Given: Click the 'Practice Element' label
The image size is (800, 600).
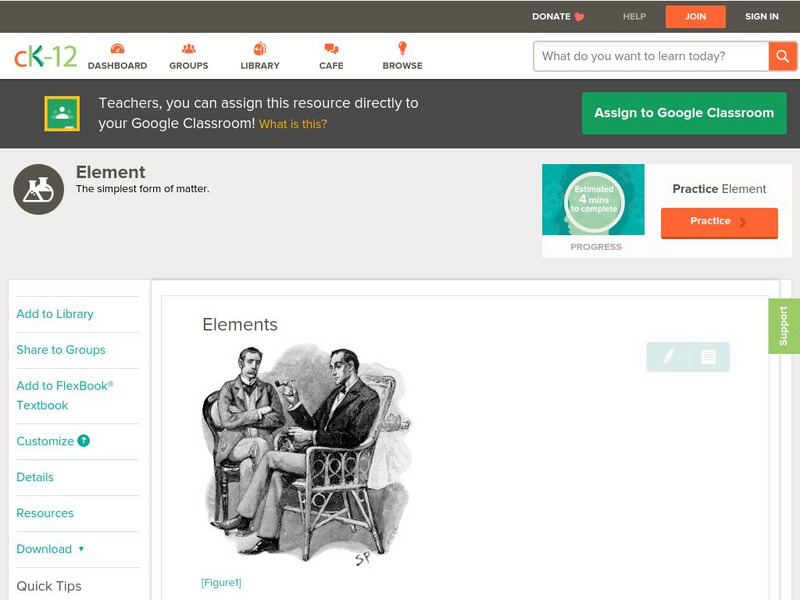Looking at the screenshot, I should [719, 189].
